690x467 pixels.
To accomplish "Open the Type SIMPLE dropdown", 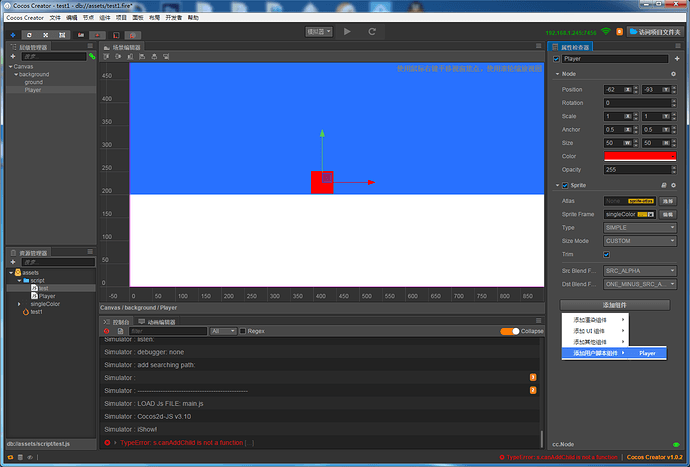I will point(640,228).
